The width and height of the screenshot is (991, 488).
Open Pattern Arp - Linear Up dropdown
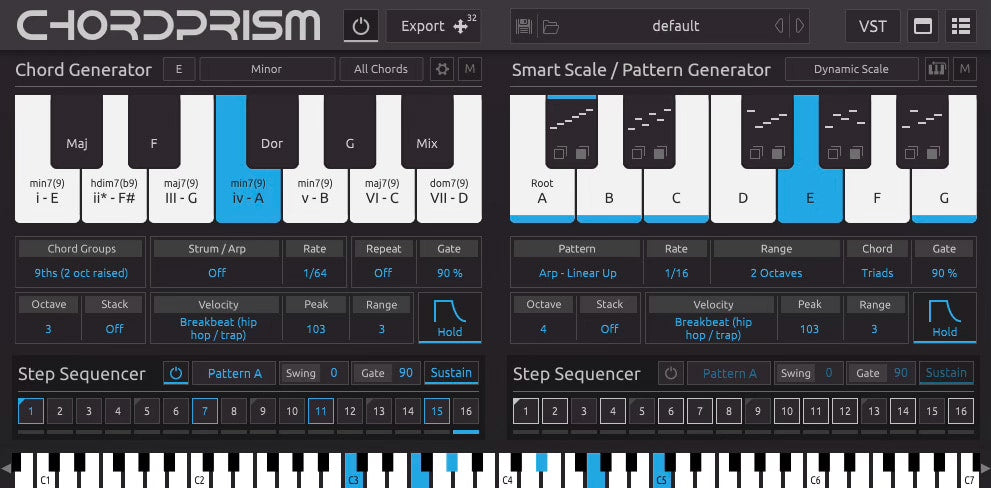[x=577, y=273]
